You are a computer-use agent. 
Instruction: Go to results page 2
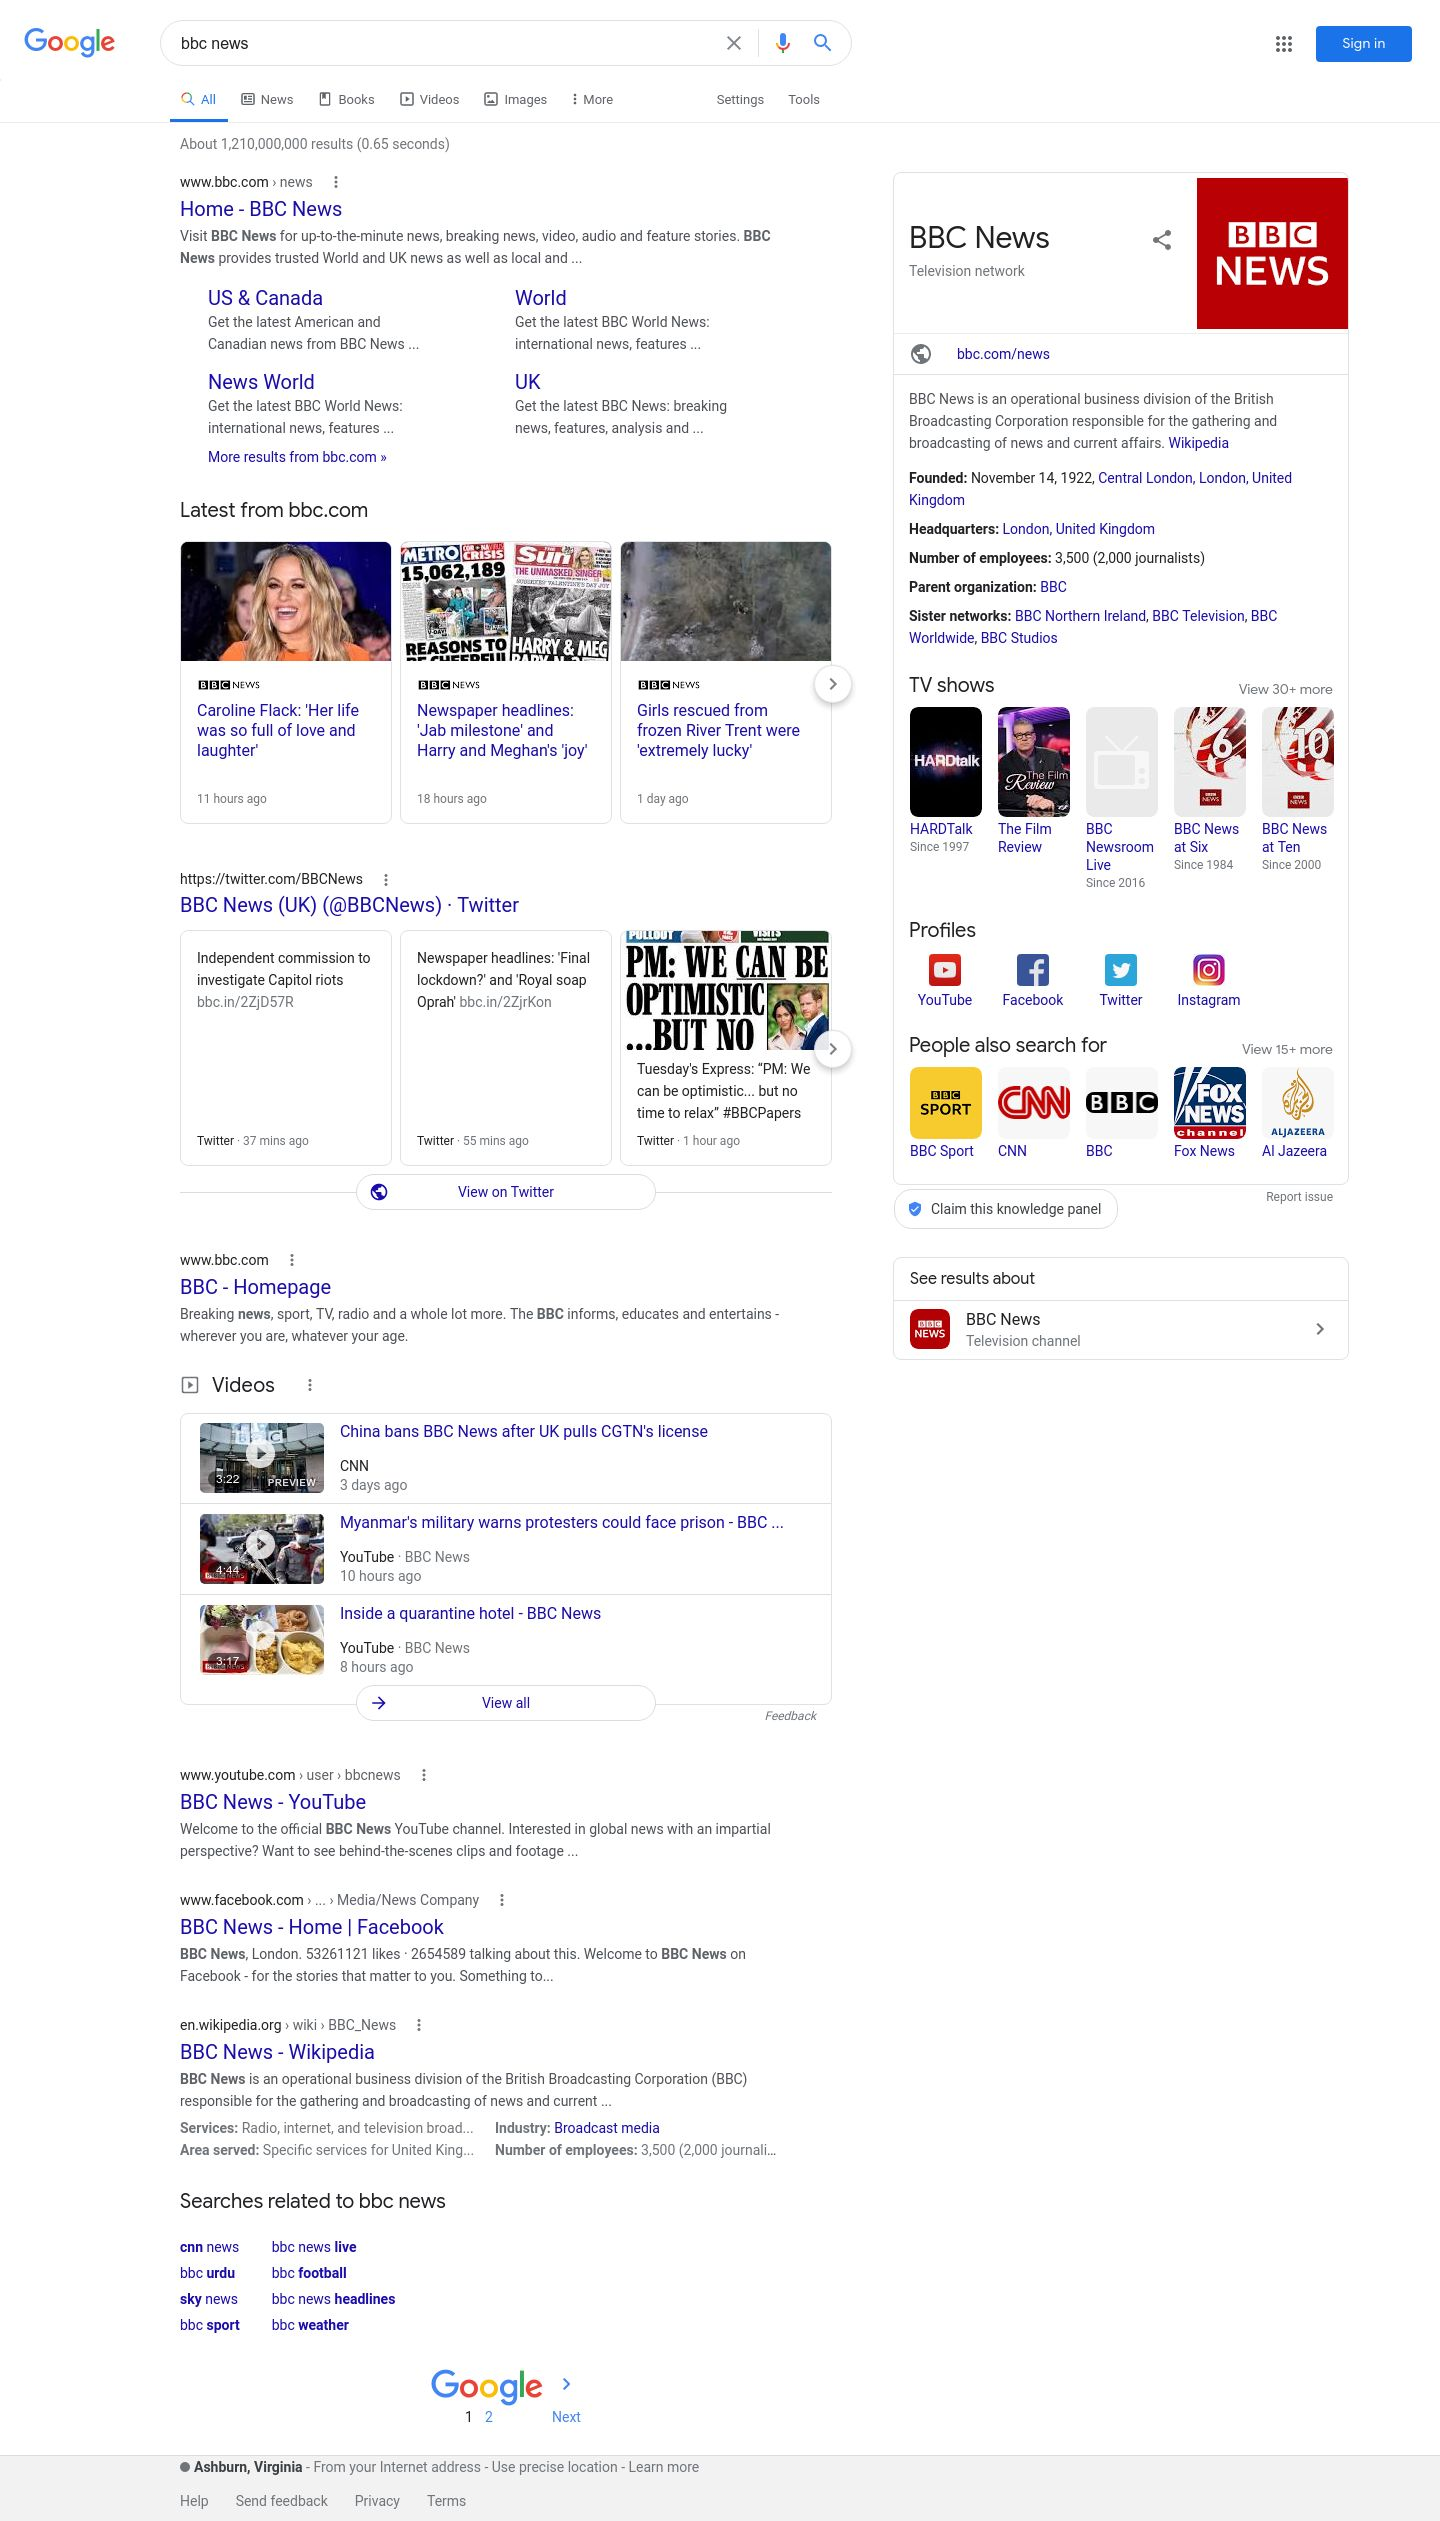point(489,2417)
